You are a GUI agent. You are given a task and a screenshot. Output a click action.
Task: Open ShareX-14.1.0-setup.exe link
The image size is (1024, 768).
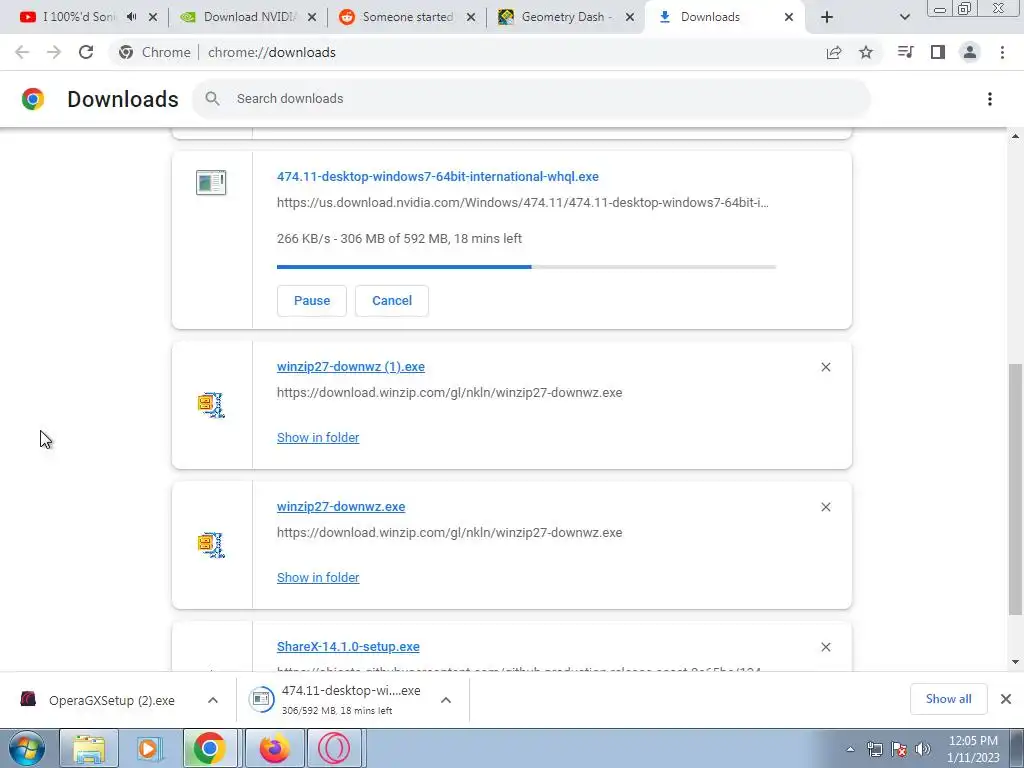[x=348, y=647]
